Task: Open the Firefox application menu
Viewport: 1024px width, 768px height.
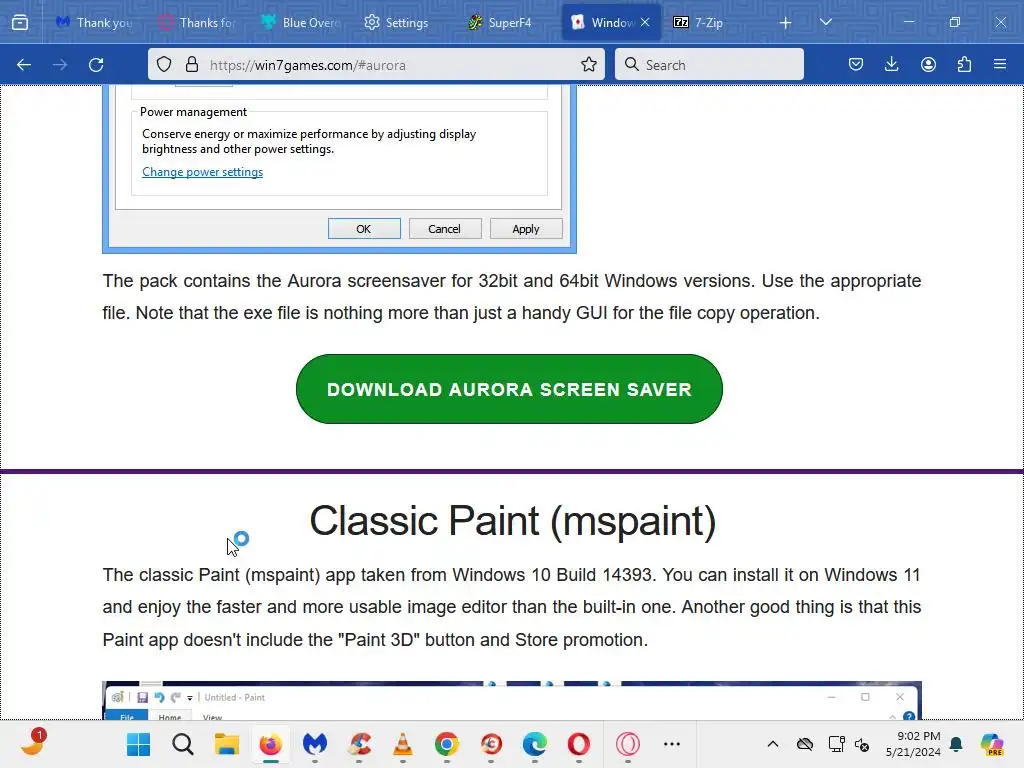Action: click(1000, 65)
